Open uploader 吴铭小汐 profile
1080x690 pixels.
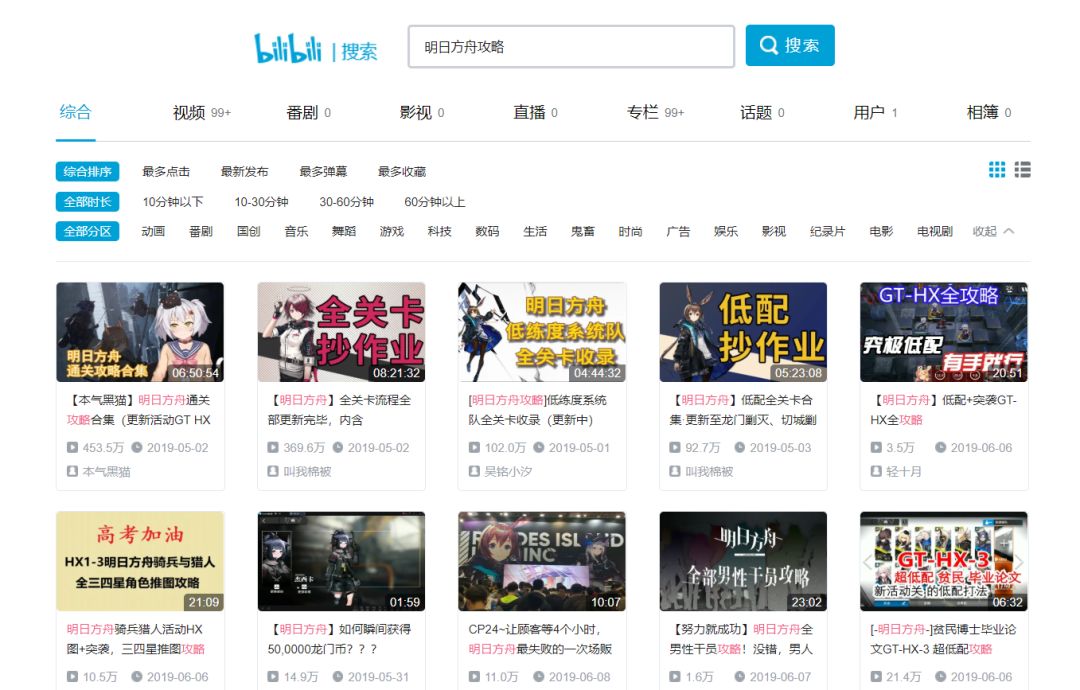click(x=508, y=472)
